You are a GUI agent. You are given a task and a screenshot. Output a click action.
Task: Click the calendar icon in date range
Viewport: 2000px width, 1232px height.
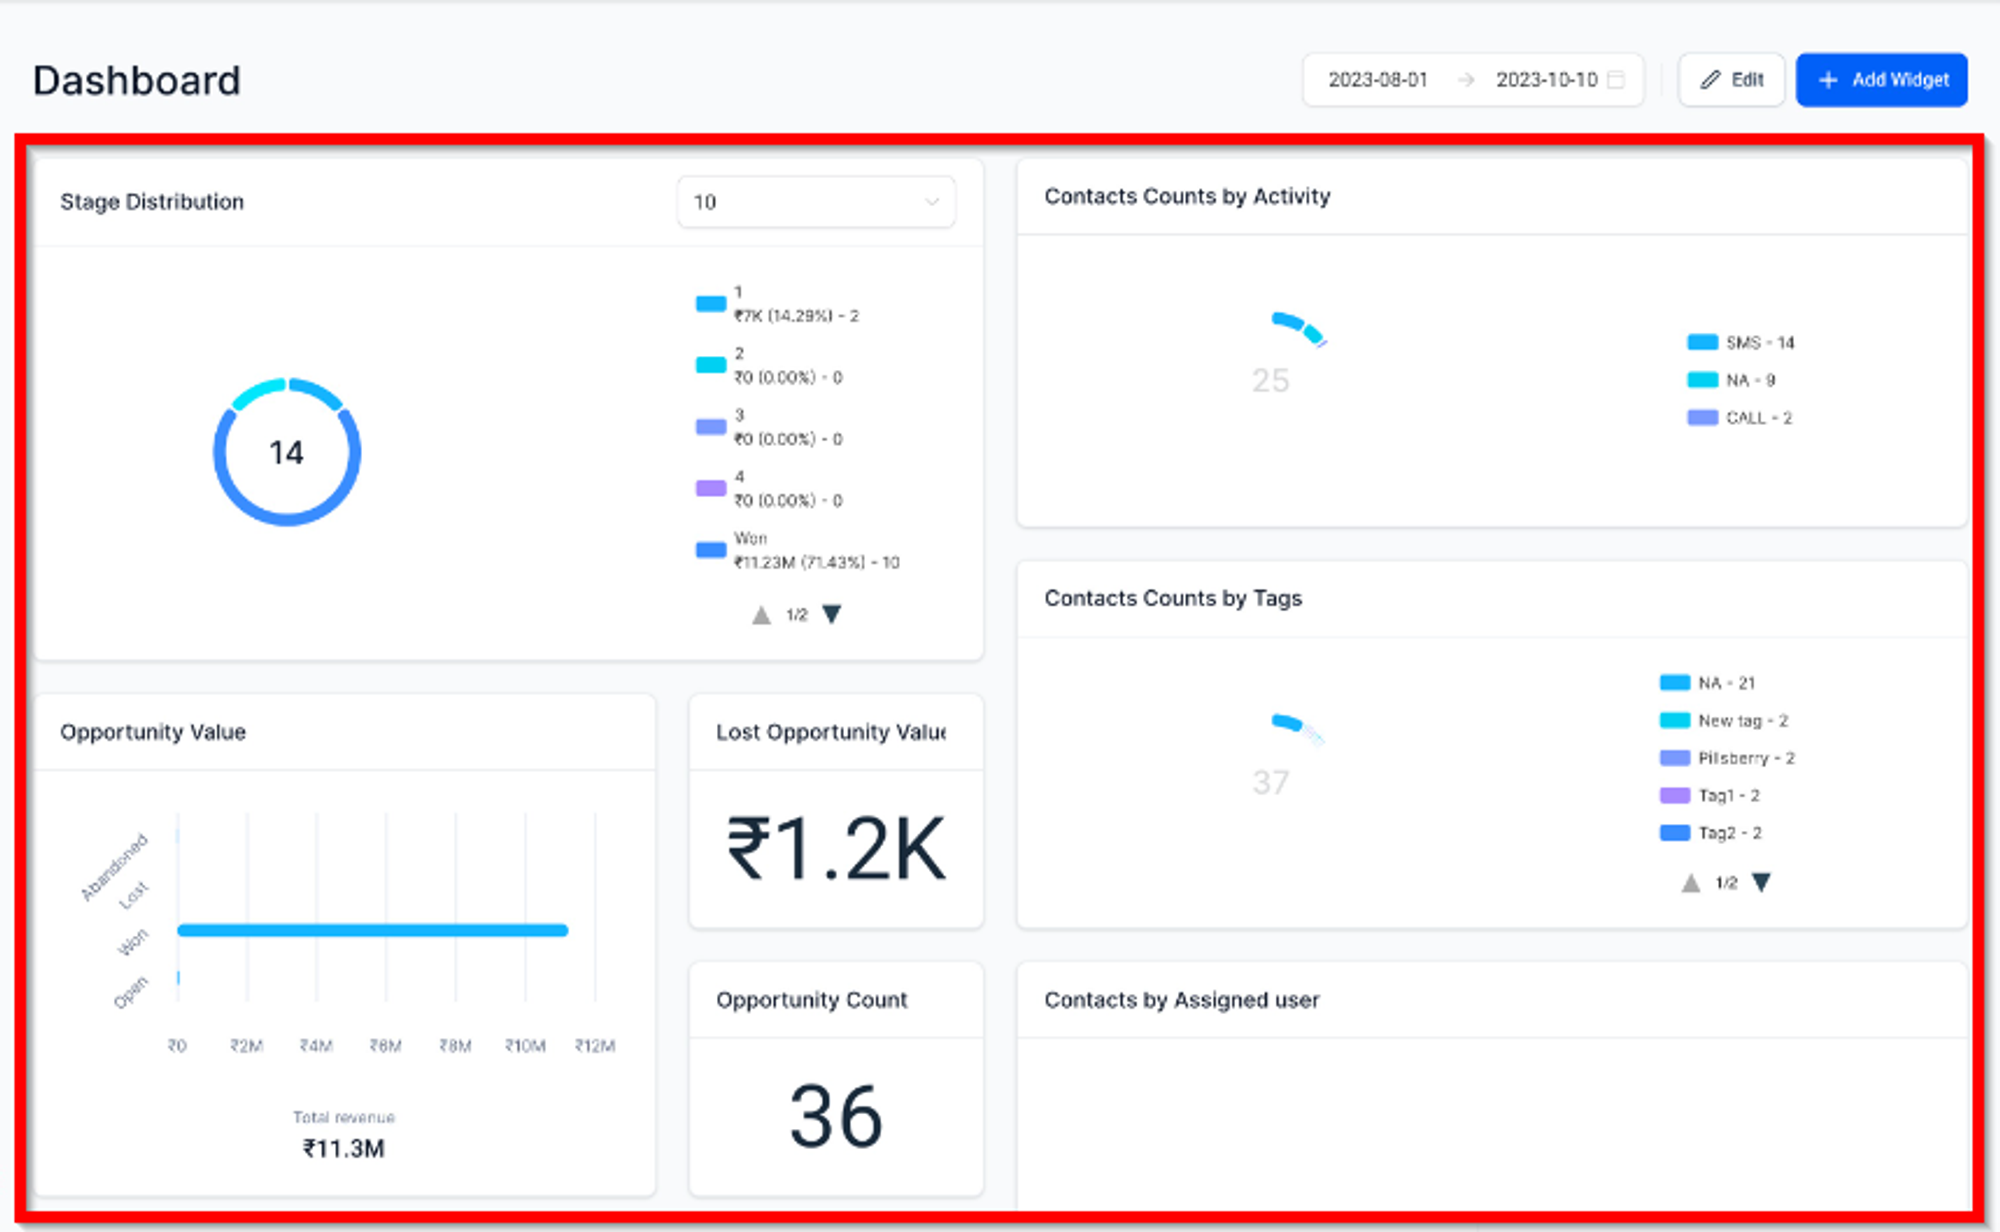tap(1616, 80)
